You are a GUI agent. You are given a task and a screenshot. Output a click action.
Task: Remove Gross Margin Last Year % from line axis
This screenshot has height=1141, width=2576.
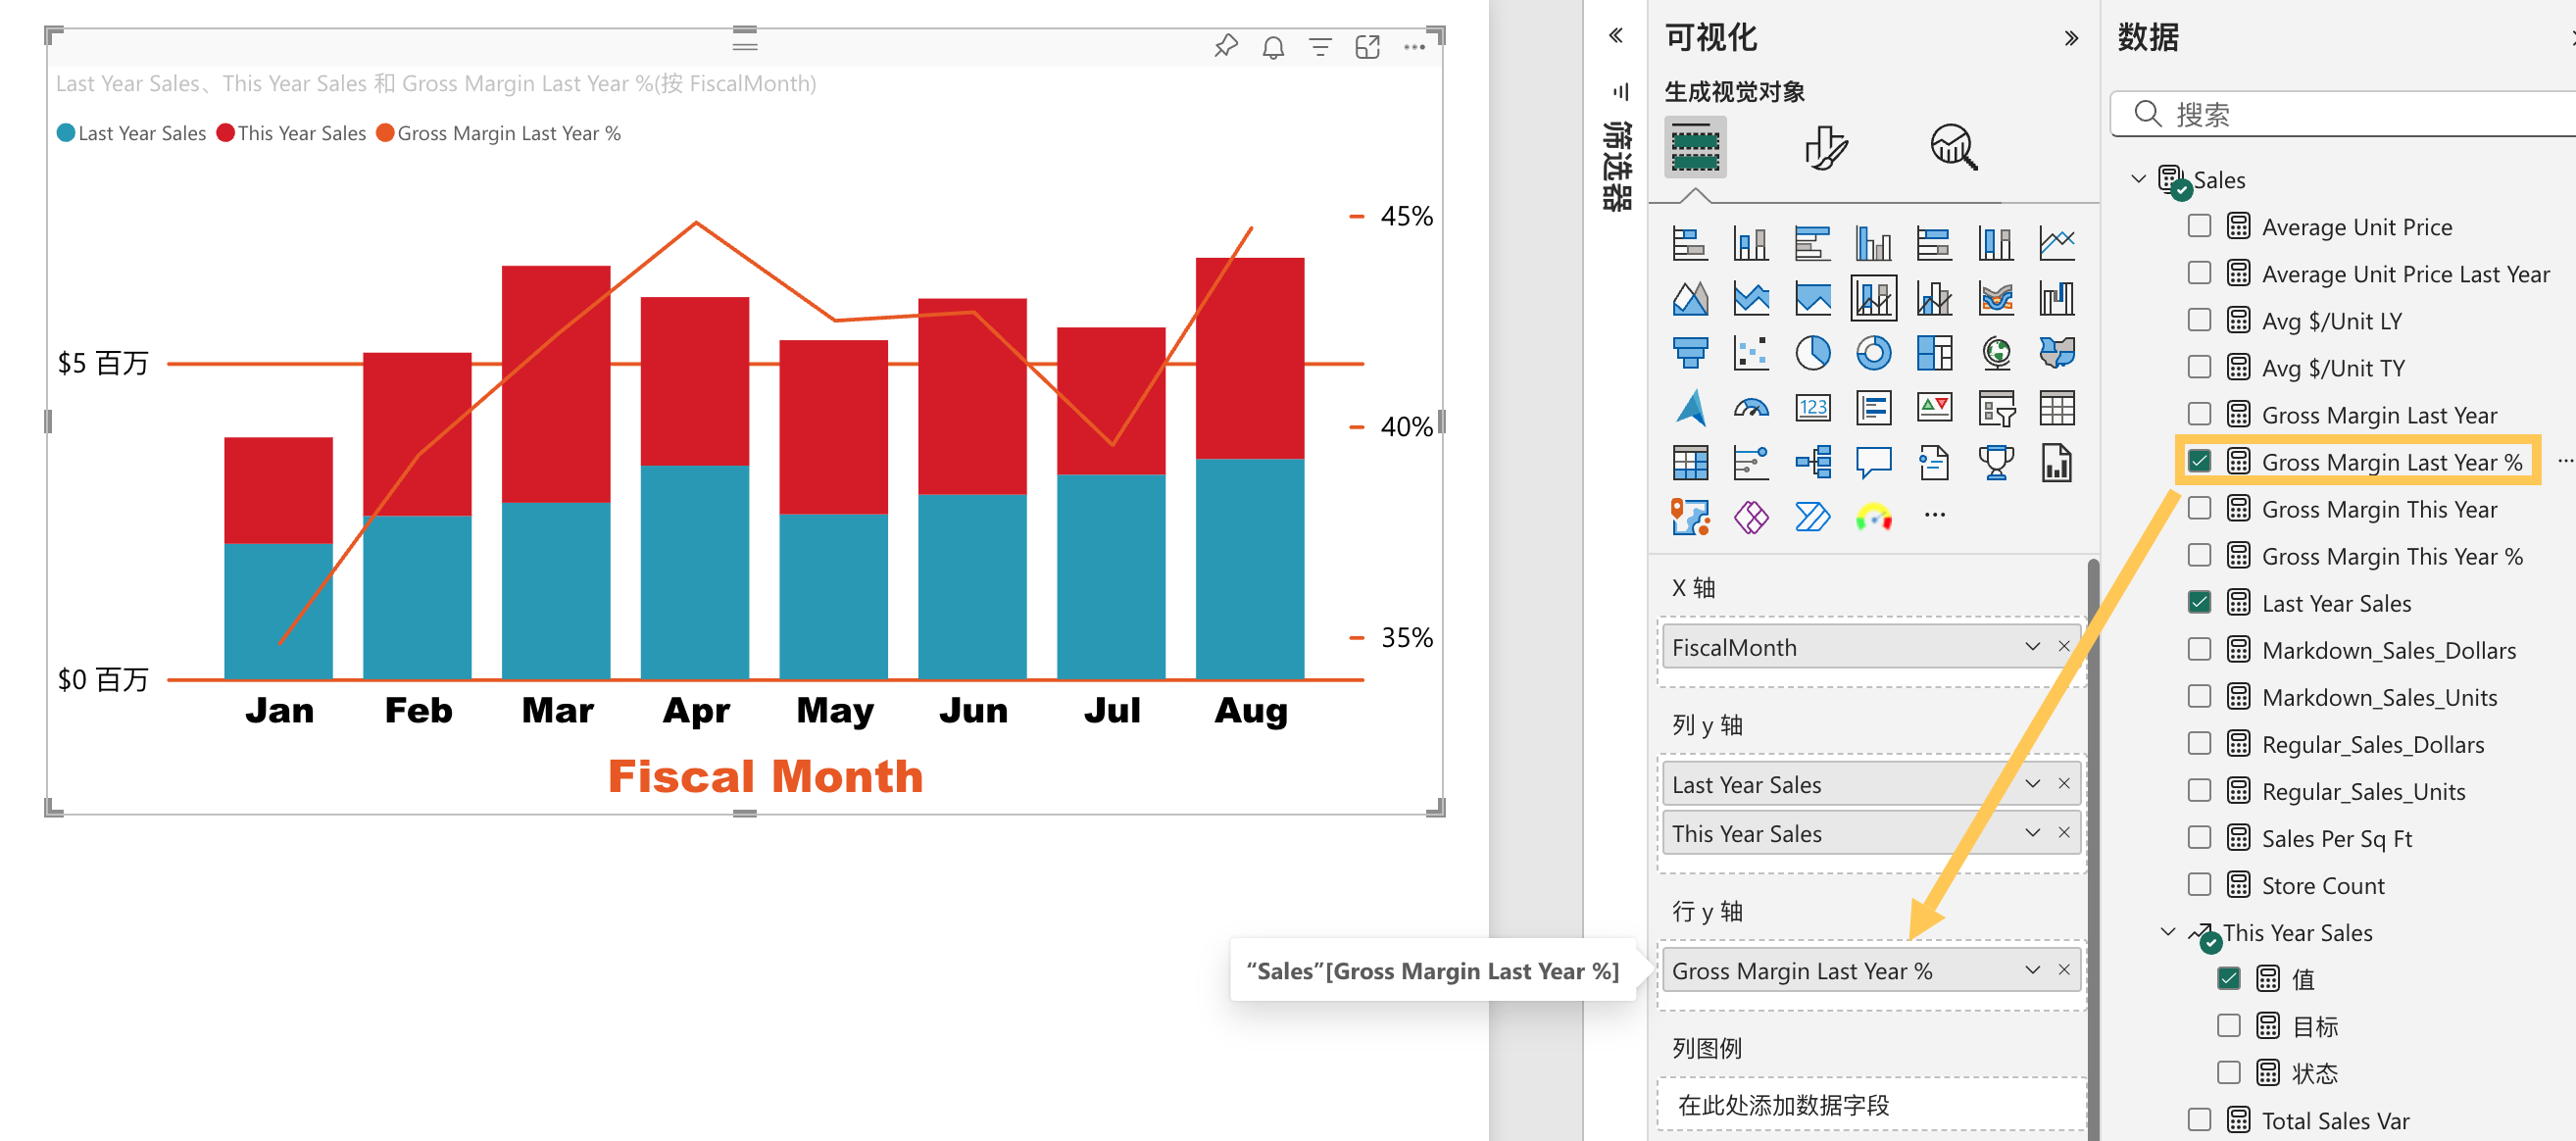pyautogui.click(x=2064, y=970)
